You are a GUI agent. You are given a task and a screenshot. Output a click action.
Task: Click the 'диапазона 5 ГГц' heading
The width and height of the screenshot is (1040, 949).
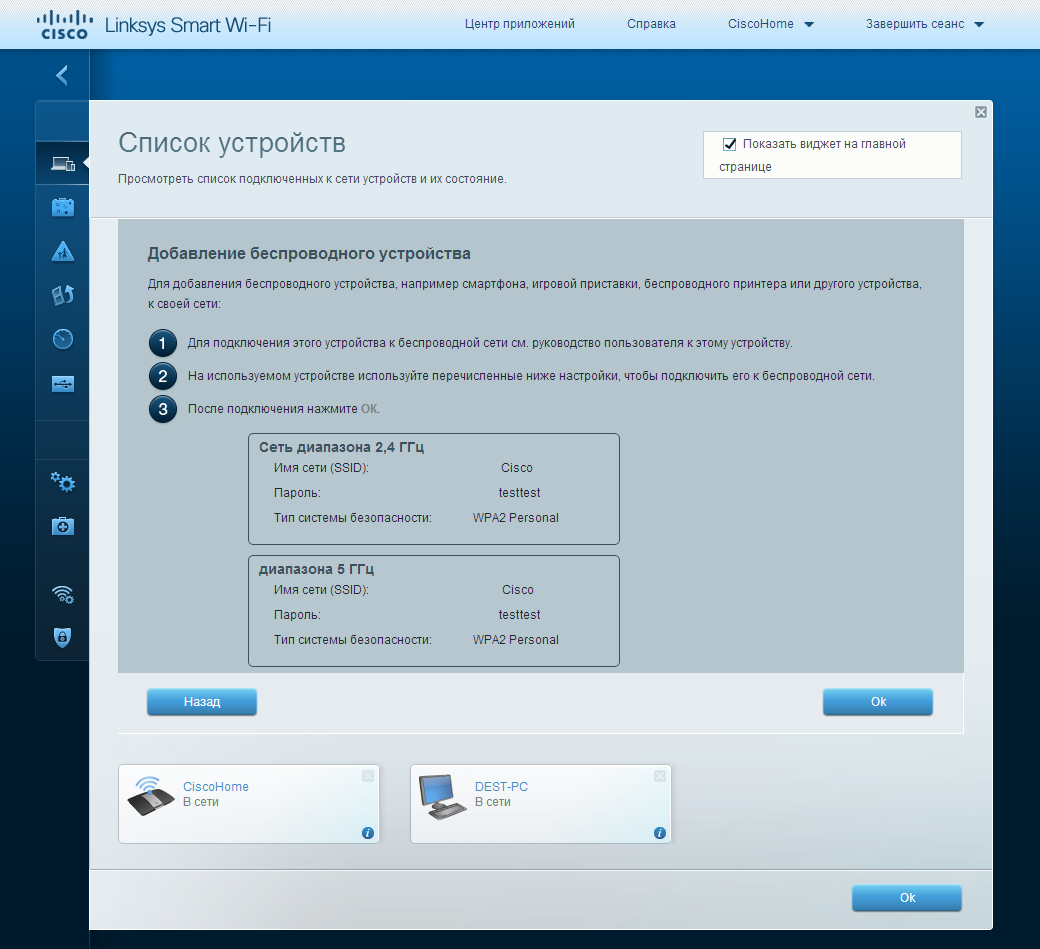[316, 569]
